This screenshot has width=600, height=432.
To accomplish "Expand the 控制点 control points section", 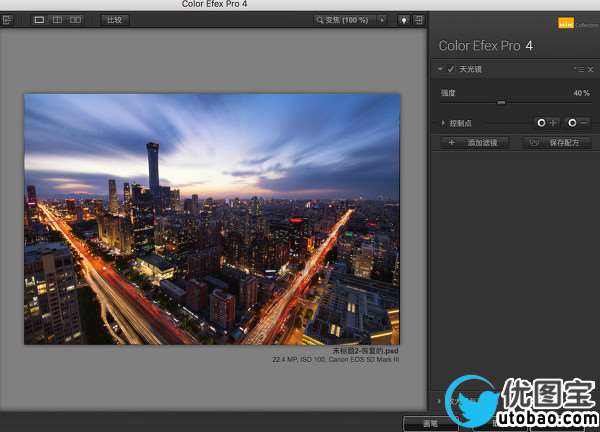I will click(x=443, y=123).
